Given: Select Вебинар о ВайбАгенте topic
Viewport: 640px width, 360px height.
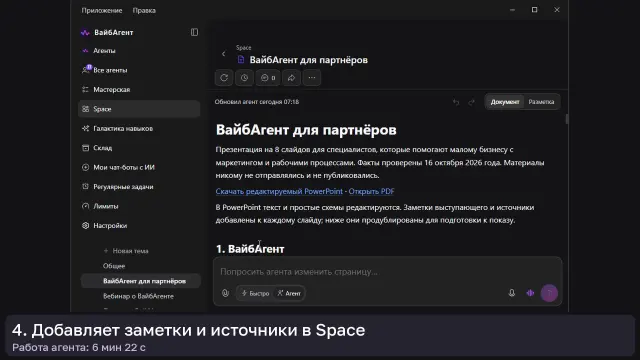Looking at the screenshot, I should click(138, 296).
